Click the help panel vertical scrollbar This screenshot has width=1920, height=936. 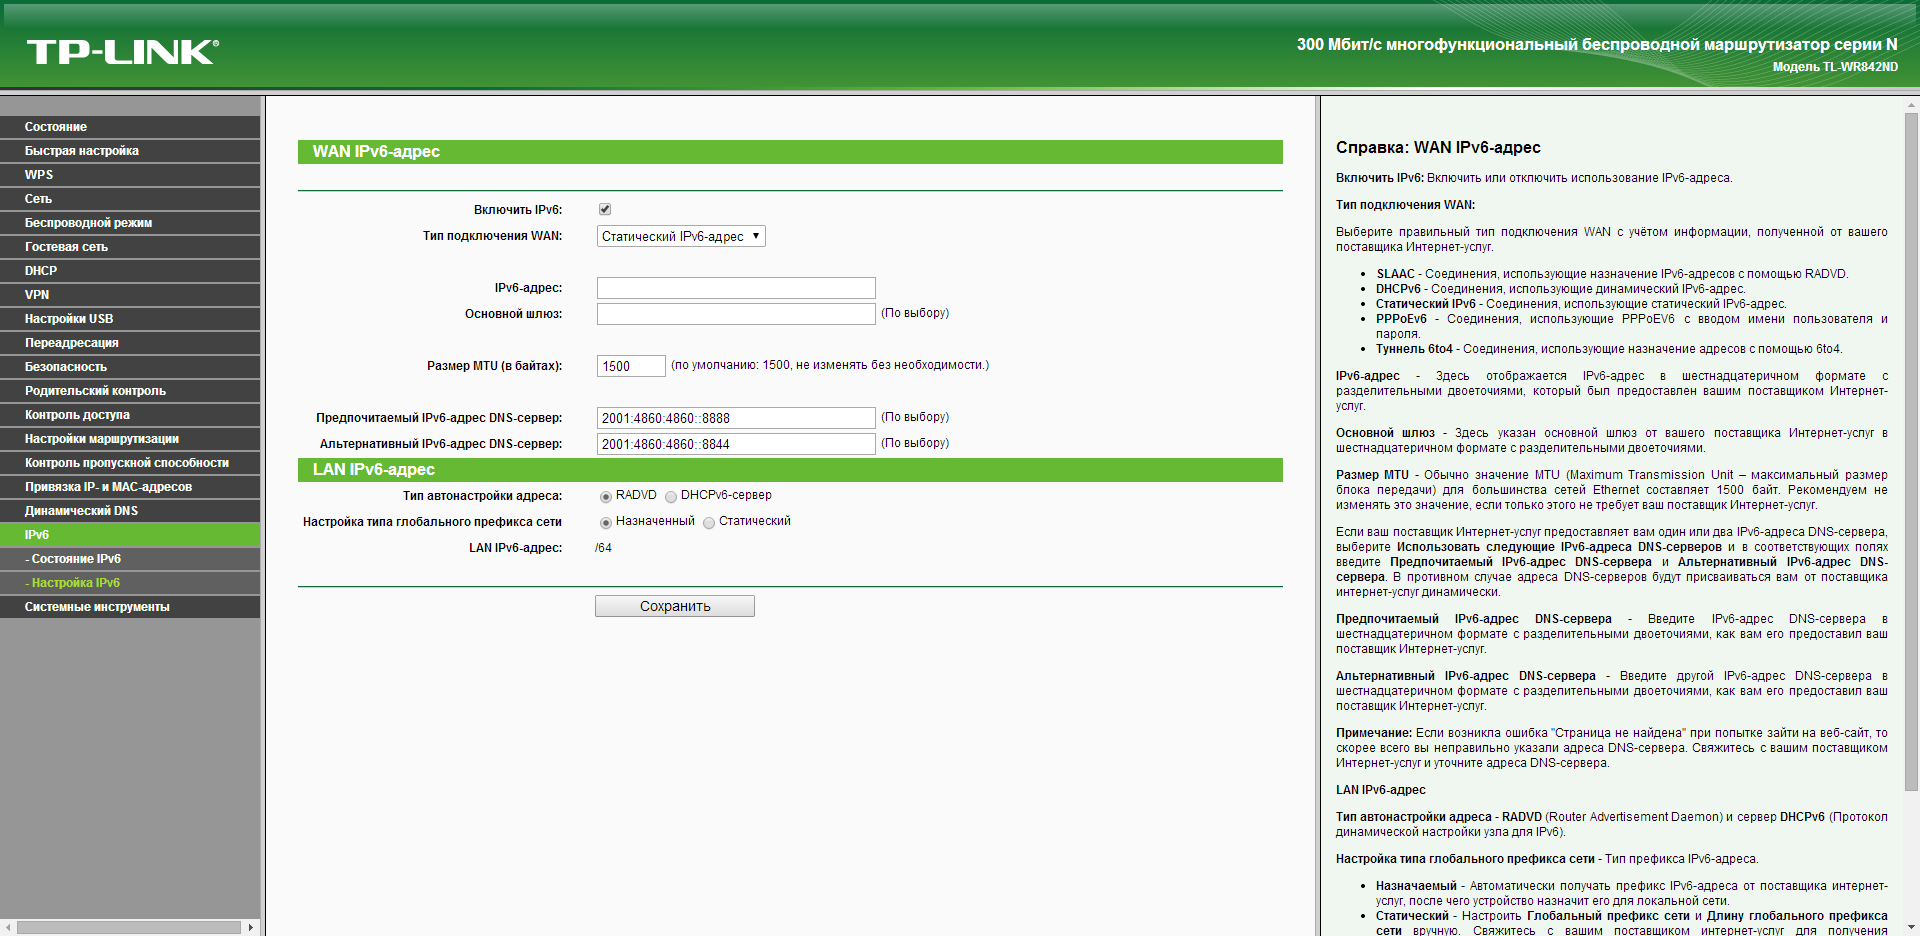pos(1911,450)
